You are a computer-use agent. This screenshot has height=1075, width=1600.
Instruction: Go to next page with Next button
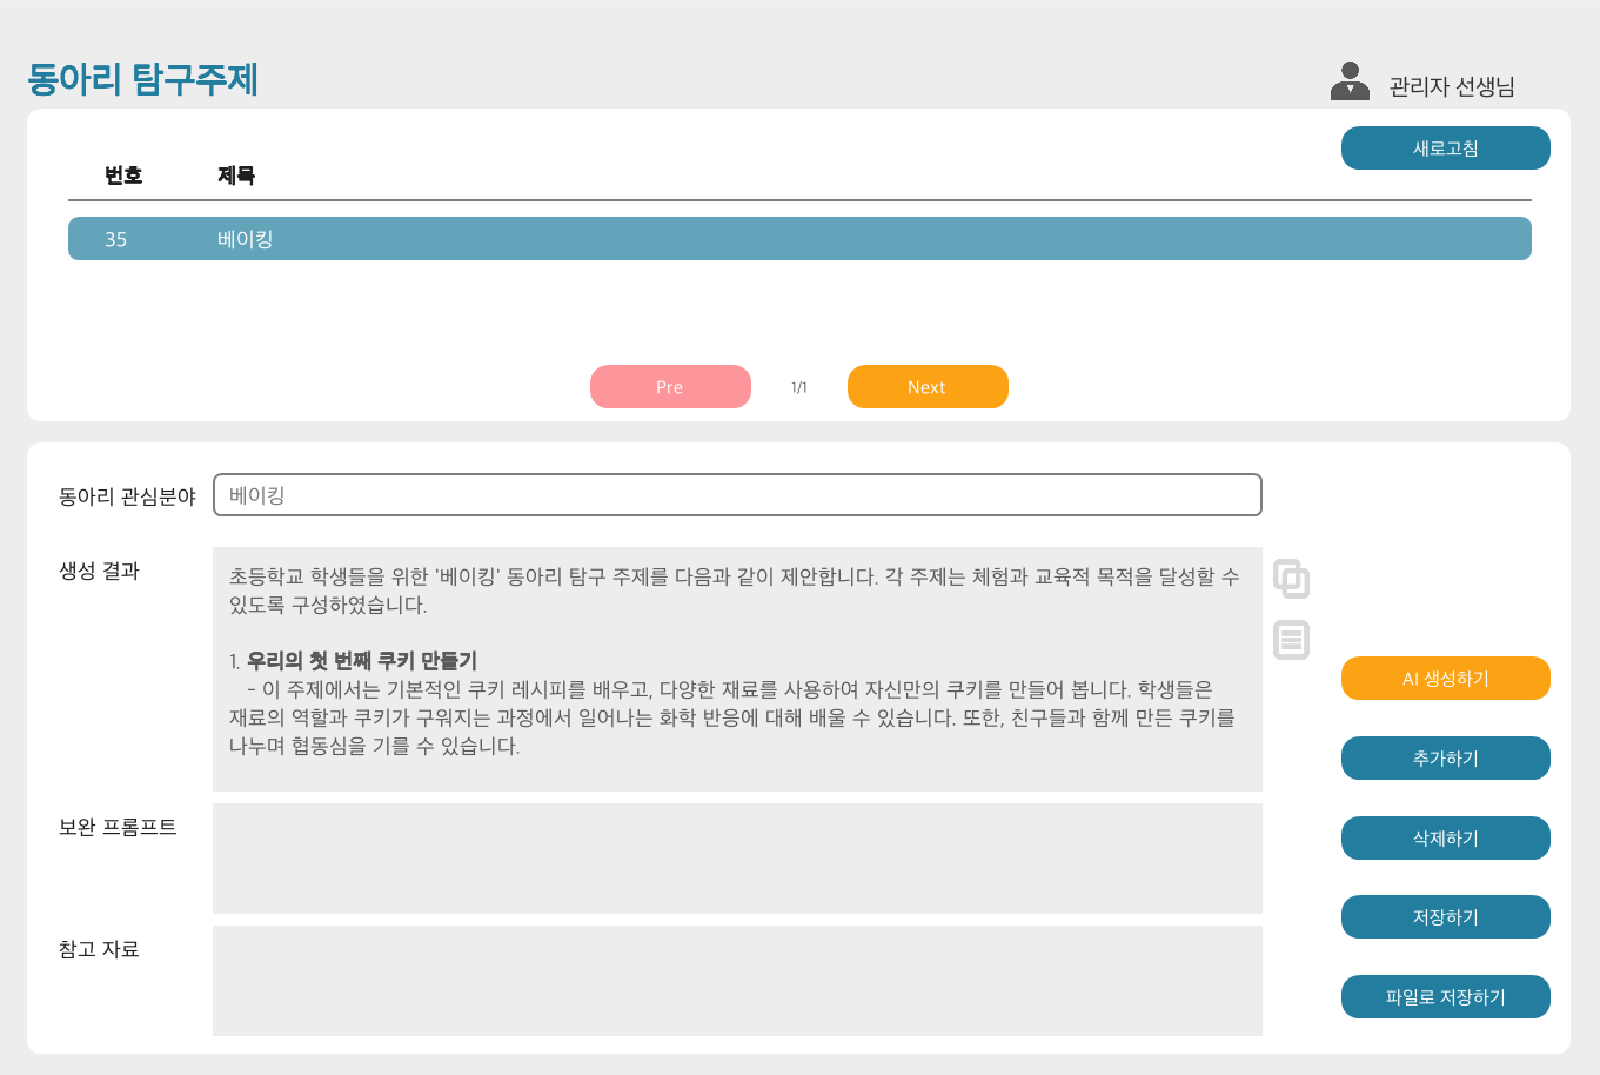(927, 387)
